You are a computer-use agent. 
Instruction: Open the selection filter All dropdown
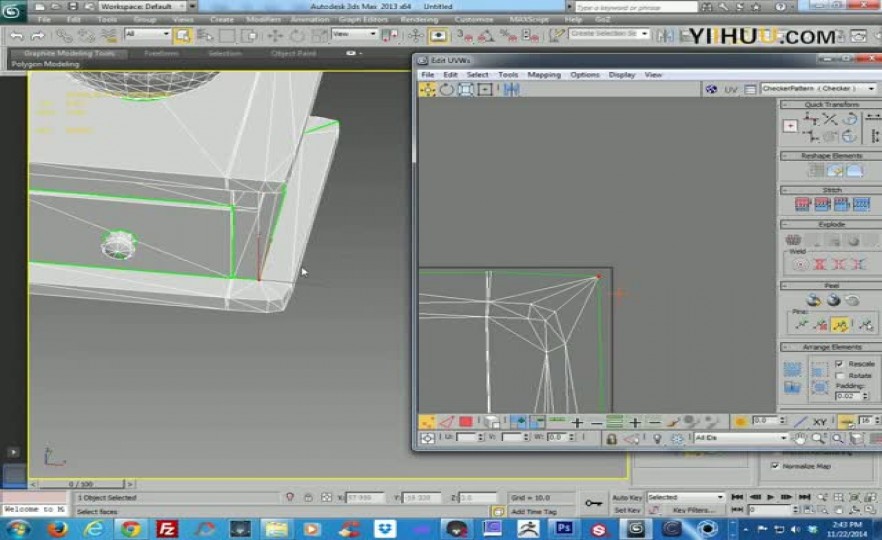click(147, 34)
